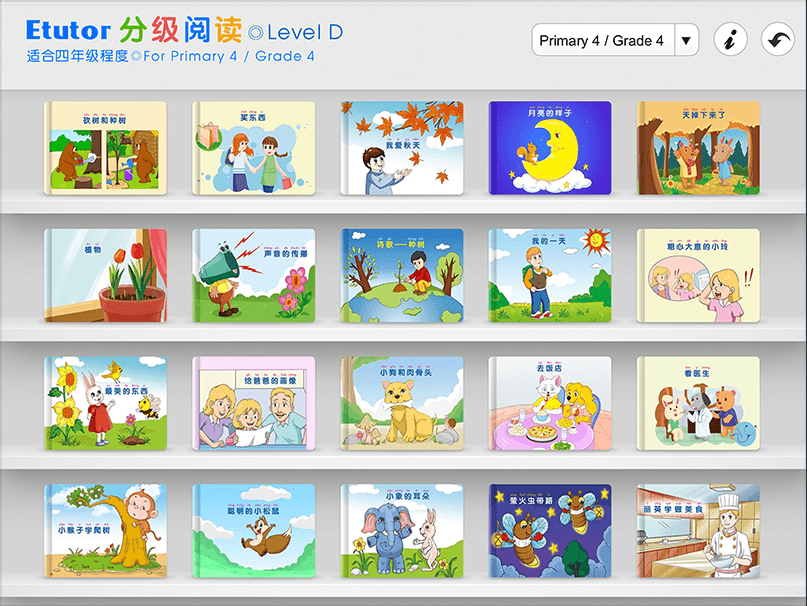Choose the 天掉下来了 forest animals book
Screen dimensions: 807x606
(698, 148)
